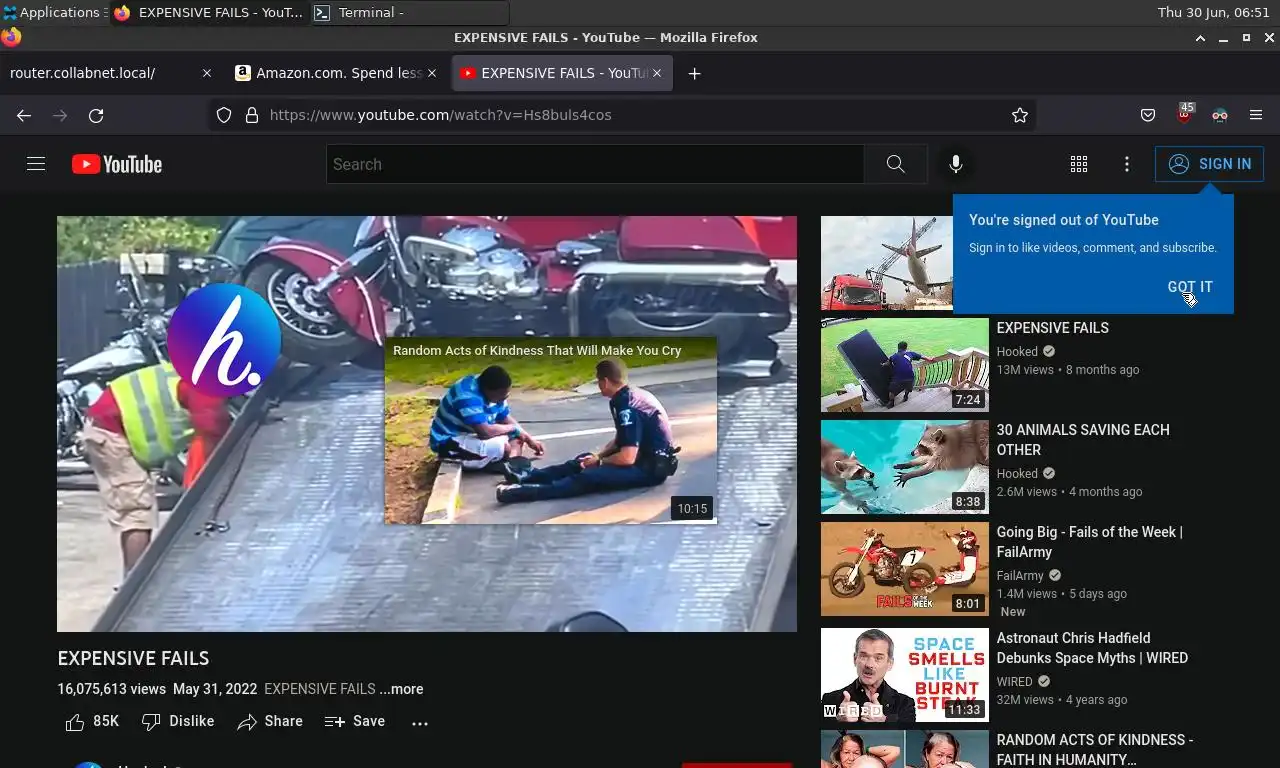
Task: Open the Pocket save icon
Action: (1148, 115)
